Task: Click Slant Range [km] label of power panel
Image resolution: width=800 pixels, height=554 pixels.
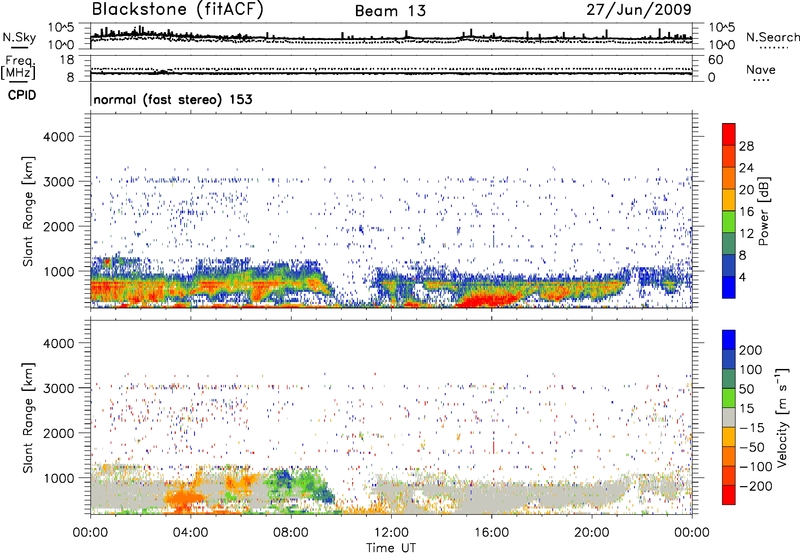Action: (28, 211)
